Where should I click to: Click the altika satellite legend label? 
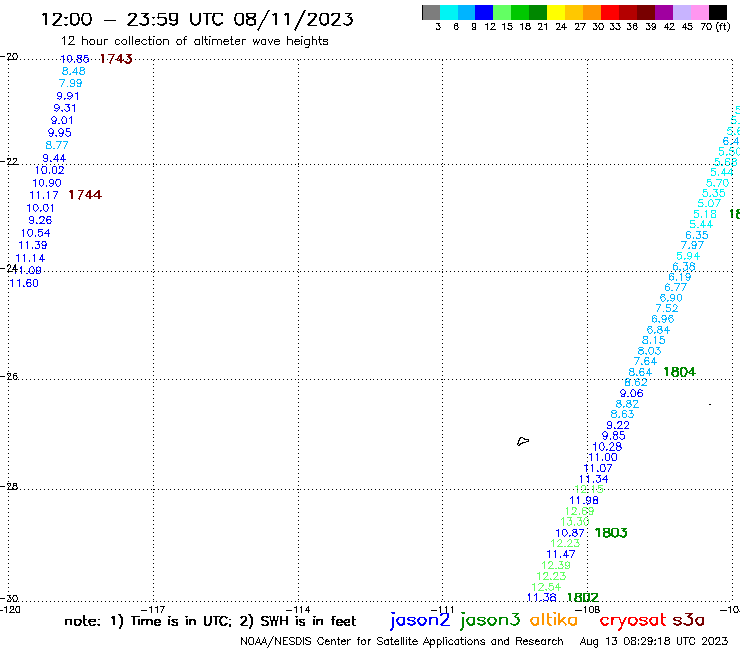554,620
